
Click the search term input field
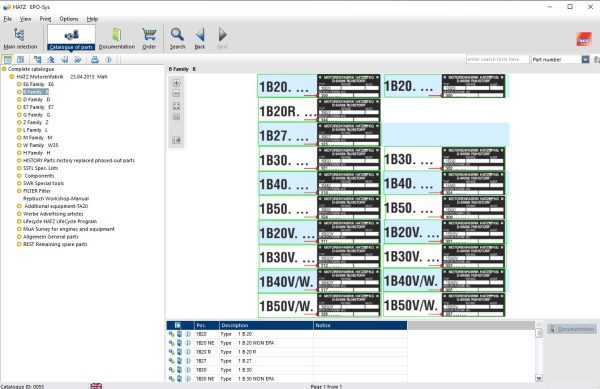click(x=497, y=59)
